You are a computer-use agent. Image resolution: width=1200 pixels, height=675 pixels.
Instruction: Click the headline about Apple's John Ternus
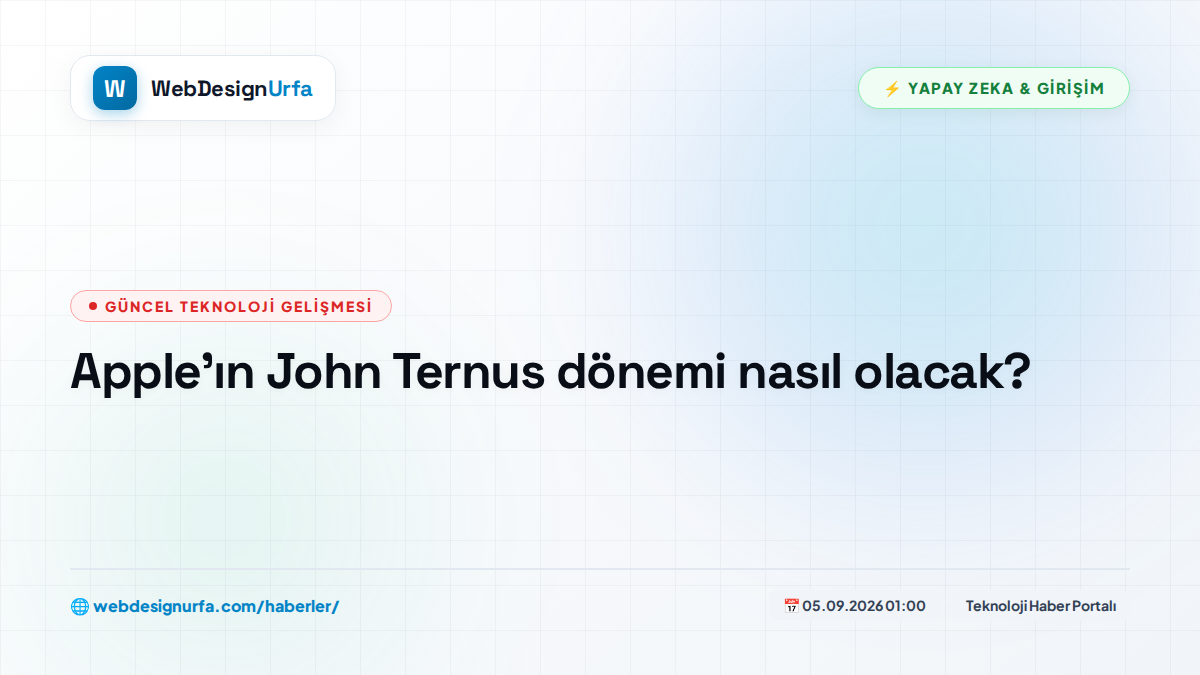pos(550,373)
